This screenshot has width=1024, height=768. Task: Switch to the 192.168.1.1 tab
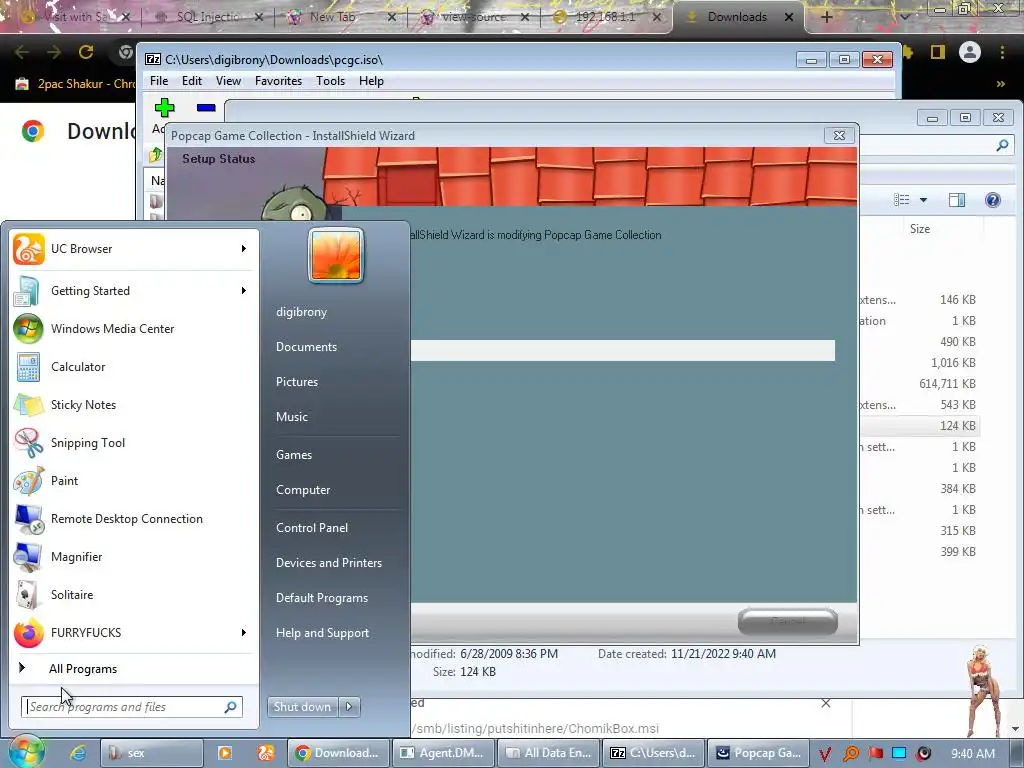[x=605, y=17]
